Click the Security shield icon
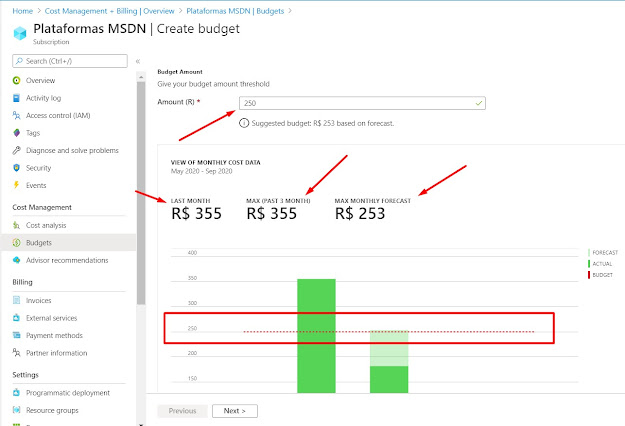Screen dimensions: 625x426 16,168
